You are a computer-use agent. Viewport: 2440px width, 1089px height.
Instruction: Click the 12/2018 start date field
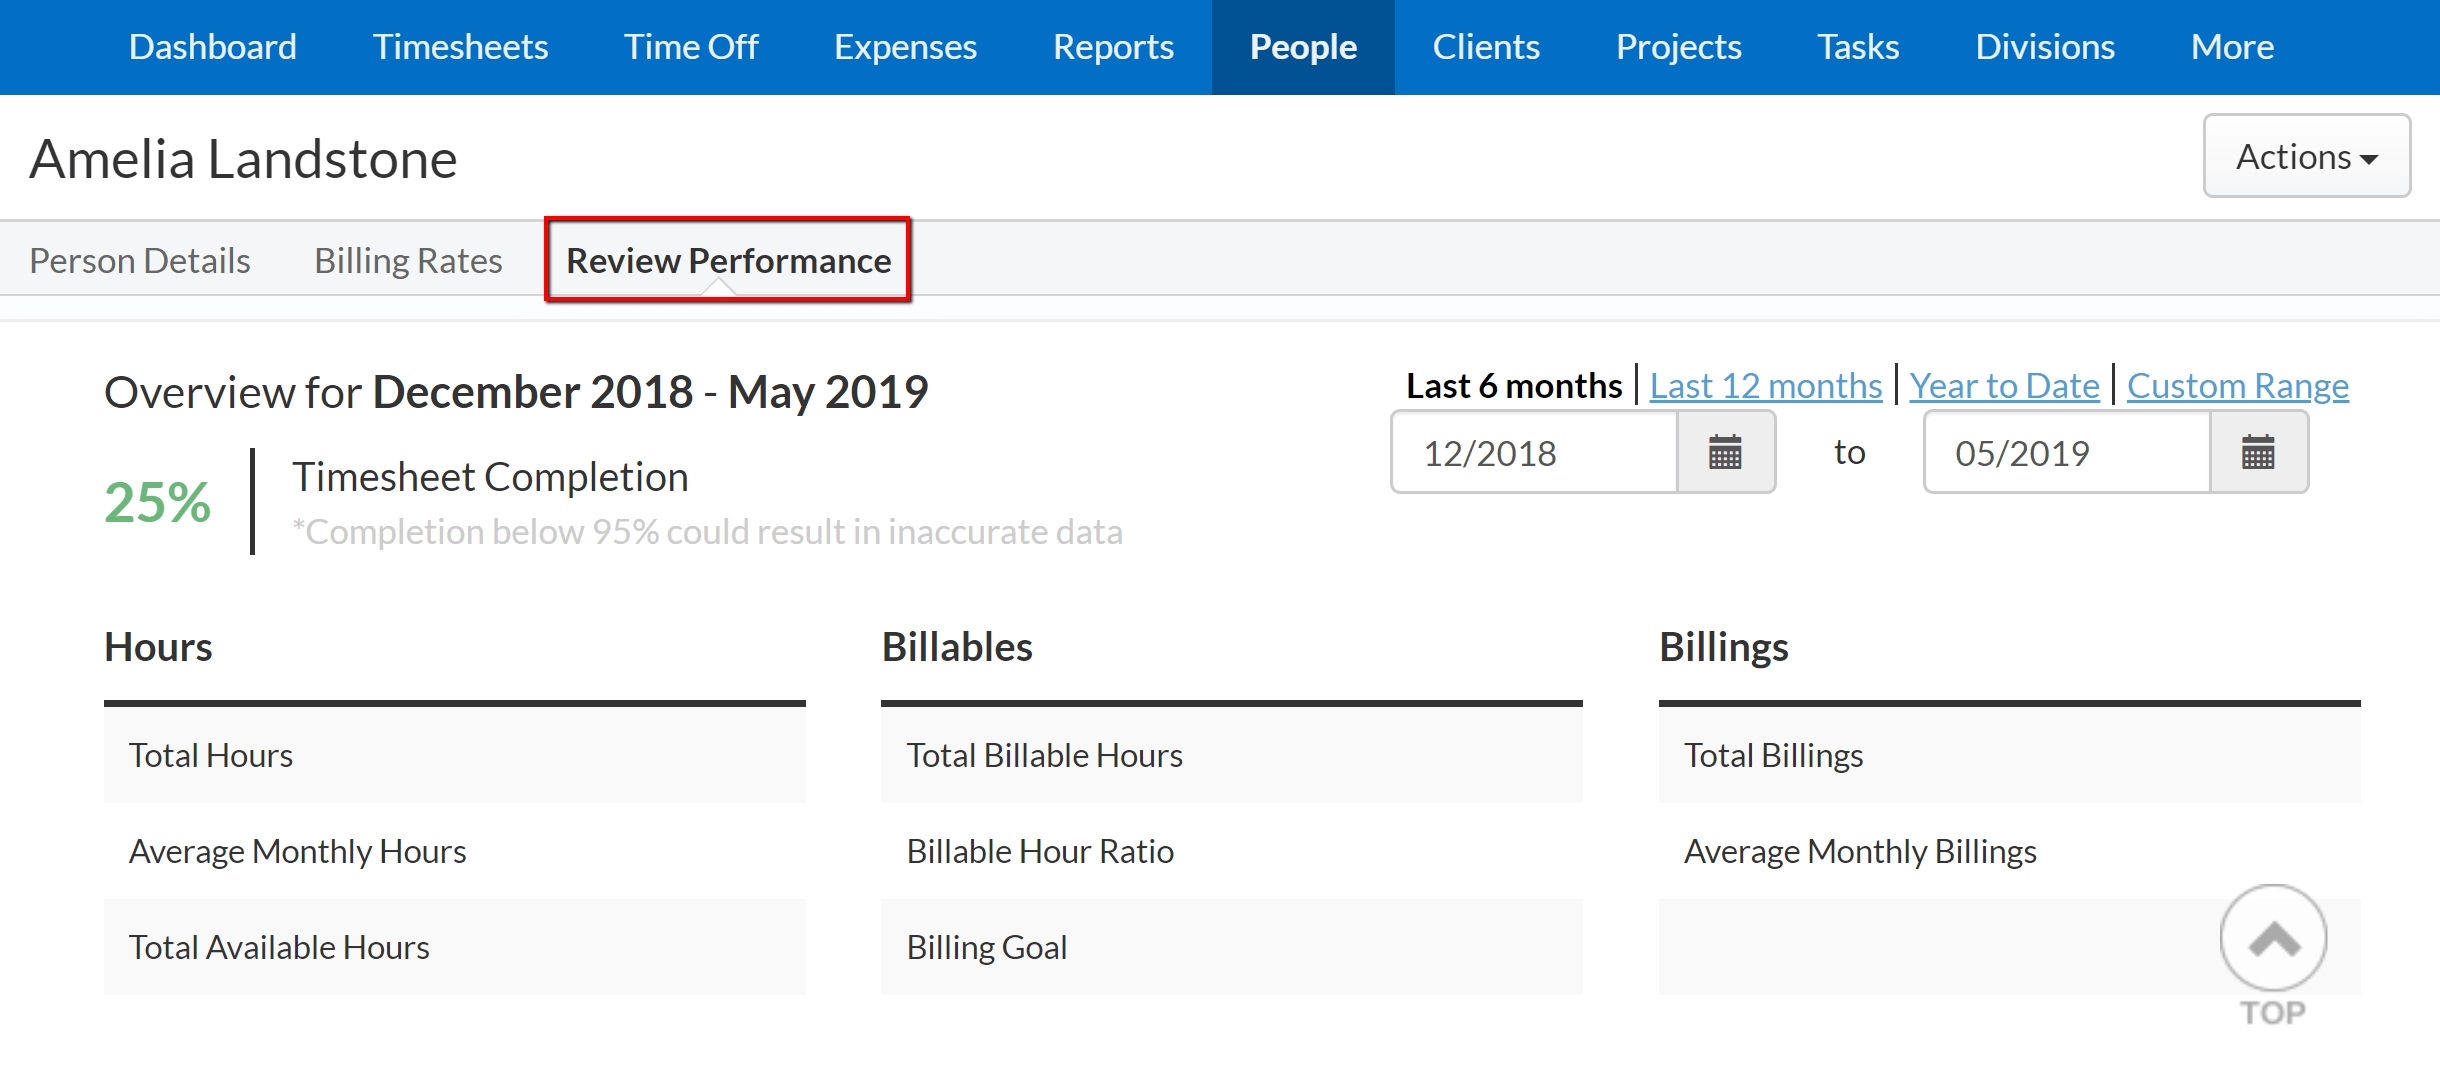point(1535,452)
